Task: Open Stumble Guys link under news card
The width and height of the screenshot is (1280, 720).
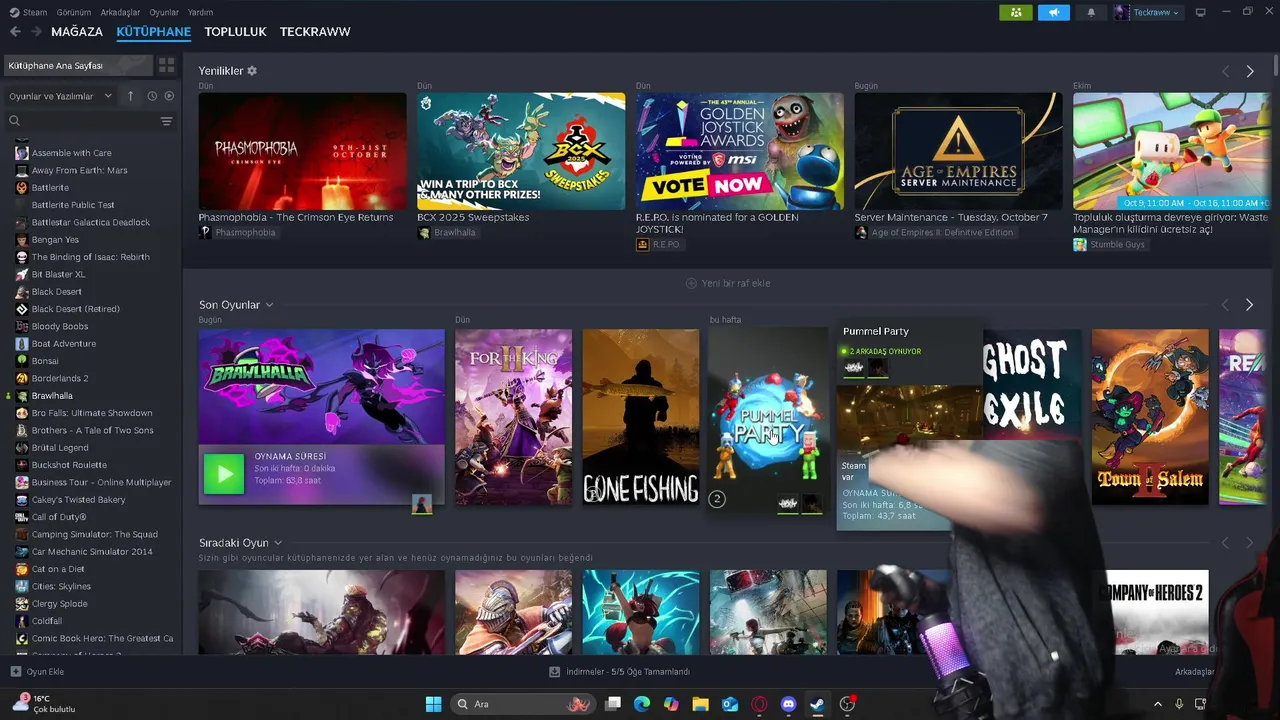Action: click(1109, 244)
